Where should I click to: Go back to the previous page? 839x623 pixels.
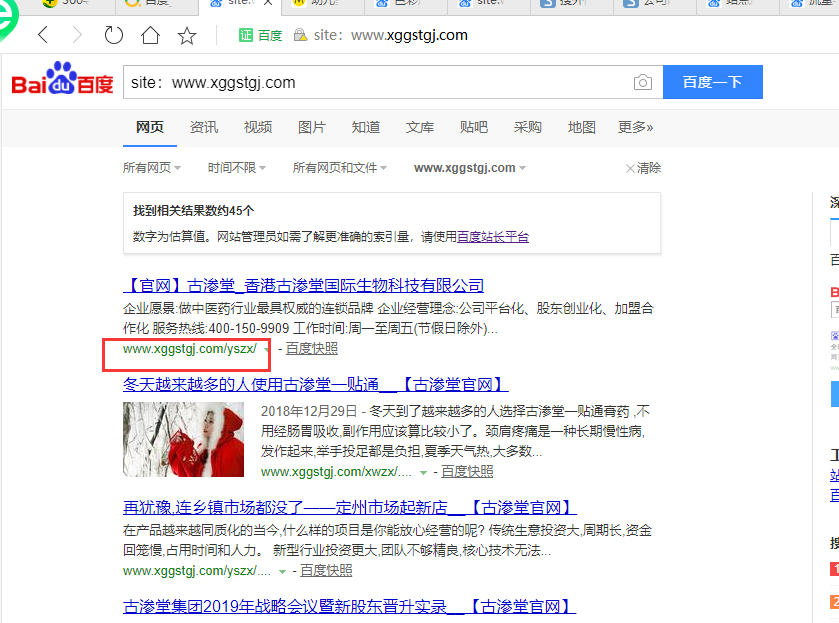[43, 35]
